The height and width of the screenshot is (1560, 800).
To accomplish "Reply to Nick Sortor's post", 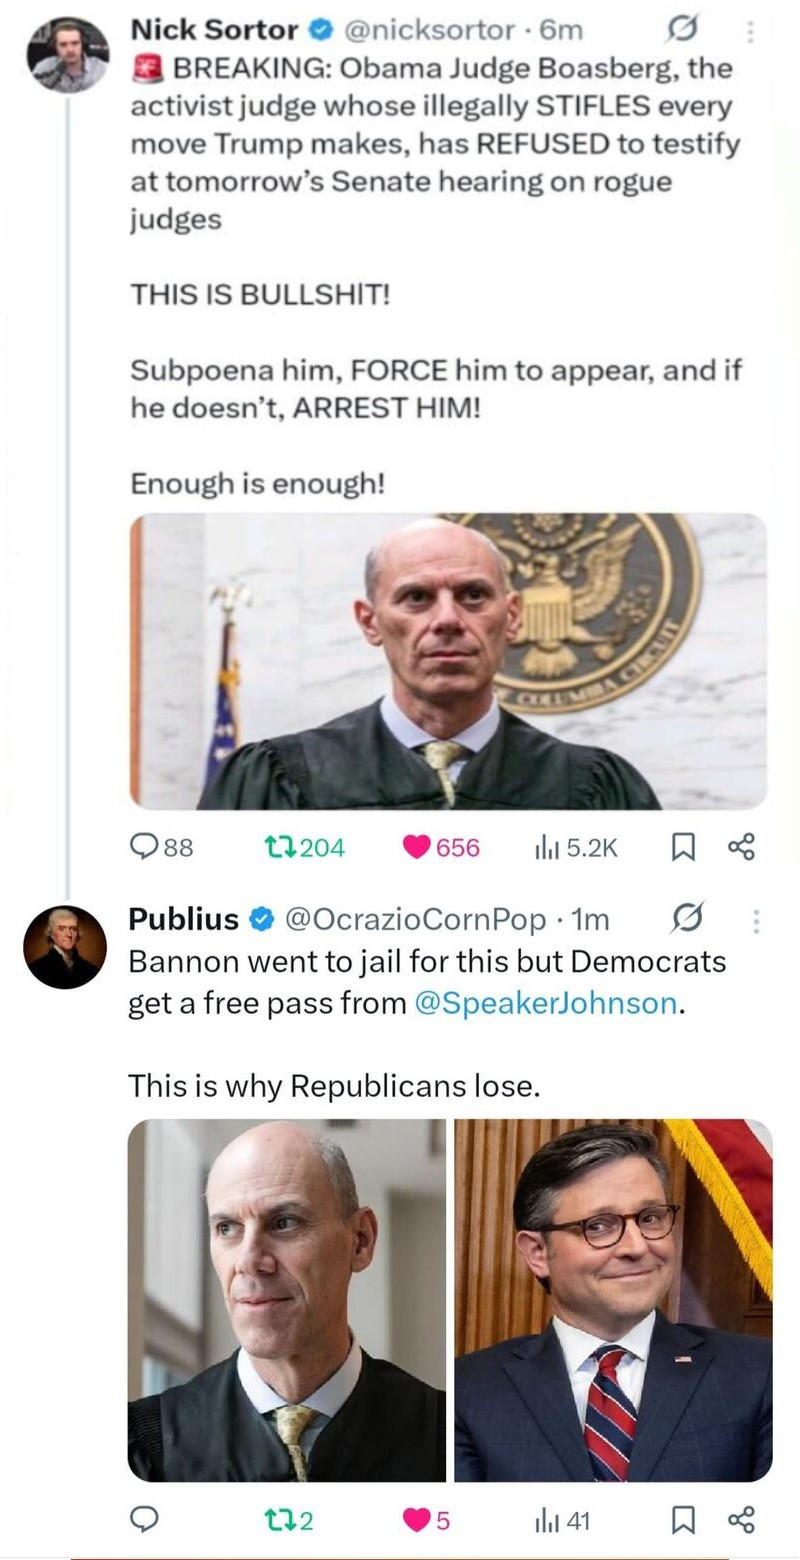I will (x=146, y=847).
